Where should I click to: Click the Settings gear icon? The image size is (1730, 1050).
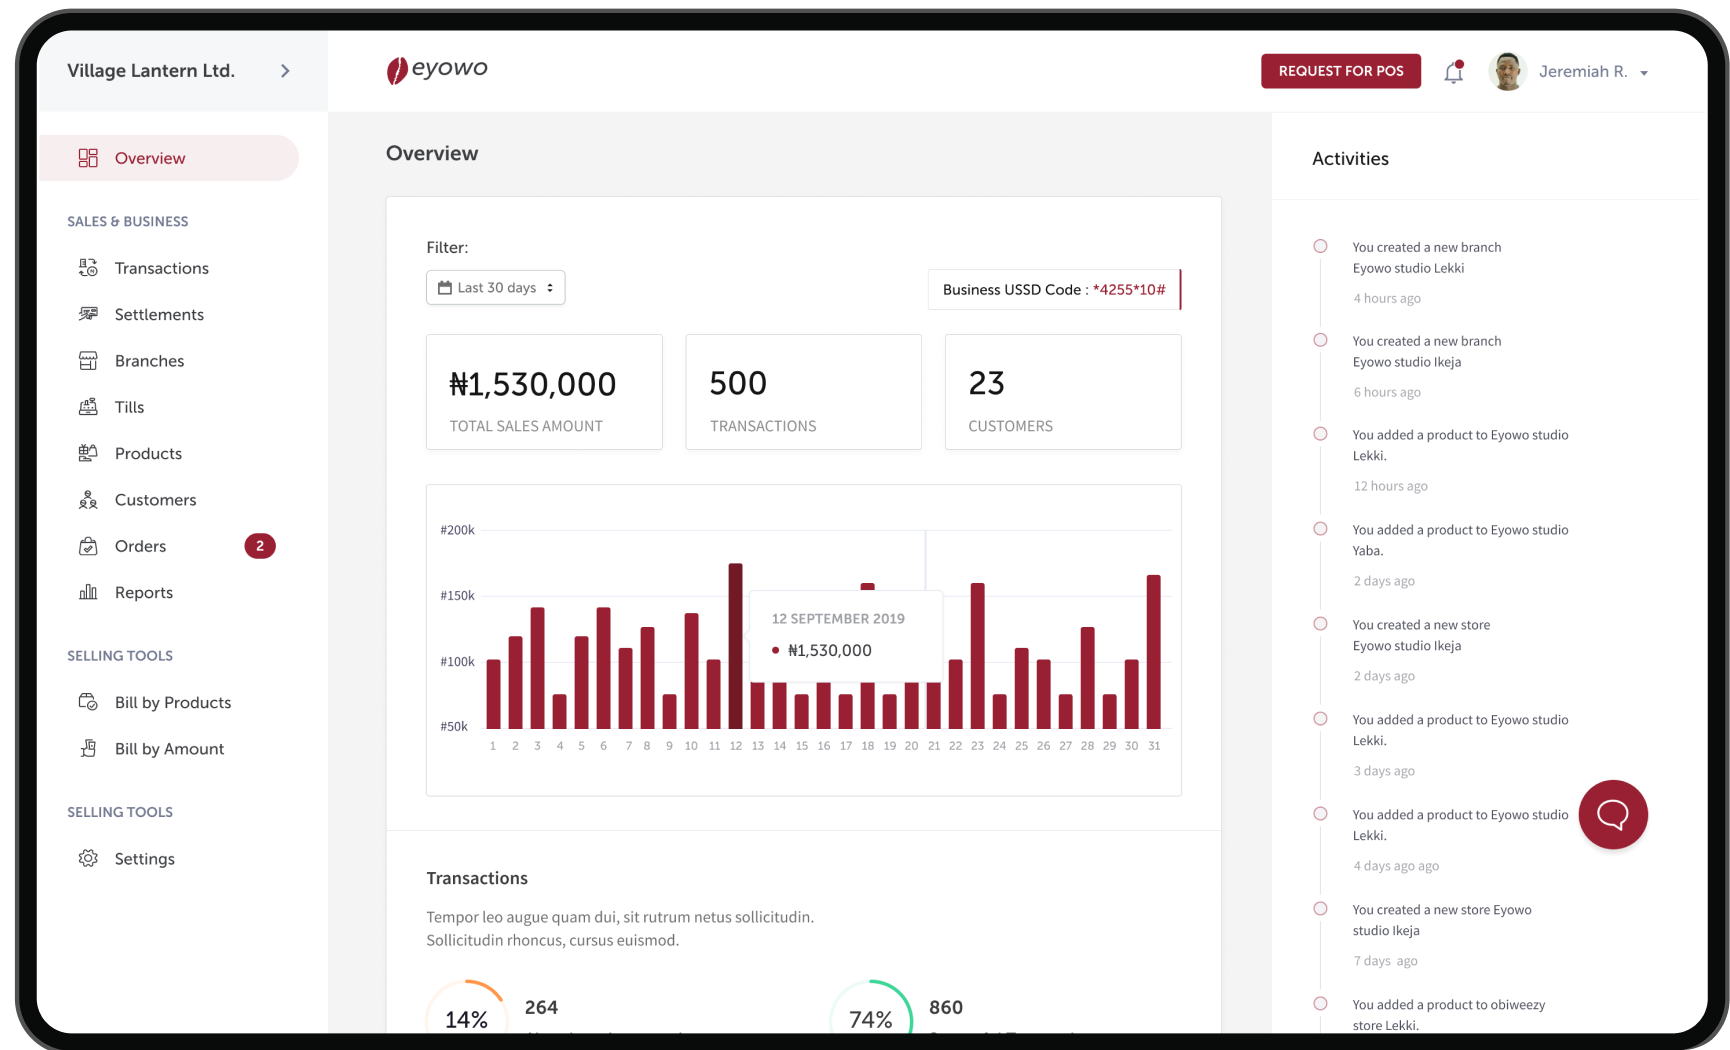click(x=88, y=858)
